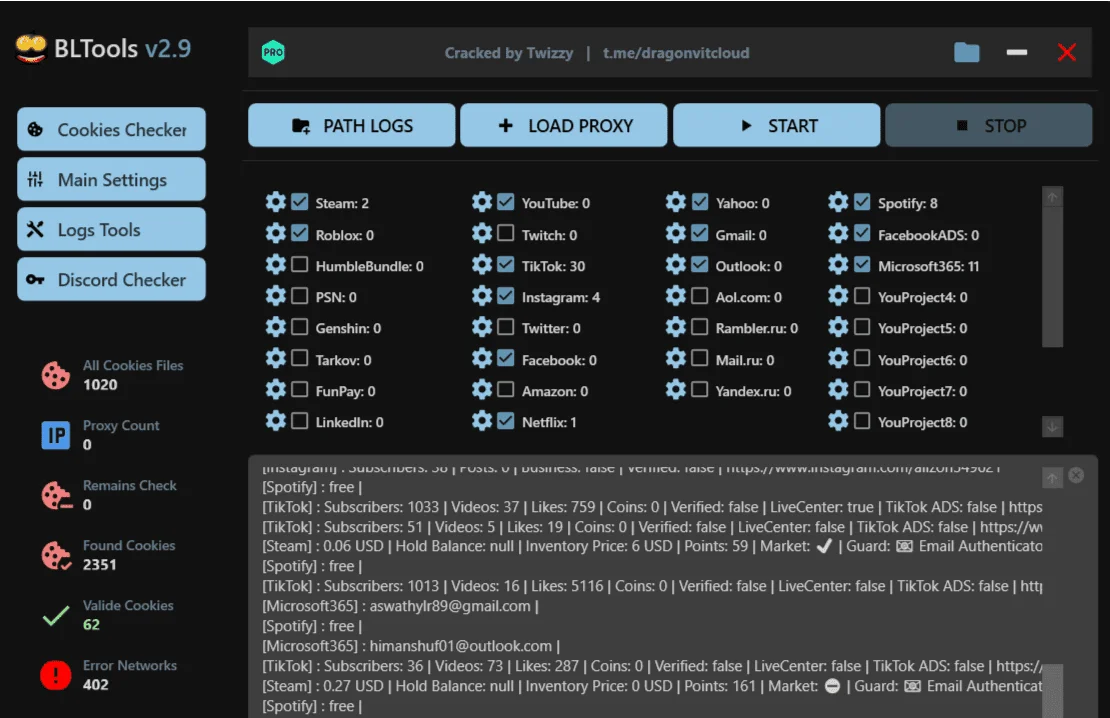Open Twitter gear settings
The height and width of the screenshot is (718, 1110).
pyautogui.click(x=482, y=327)
